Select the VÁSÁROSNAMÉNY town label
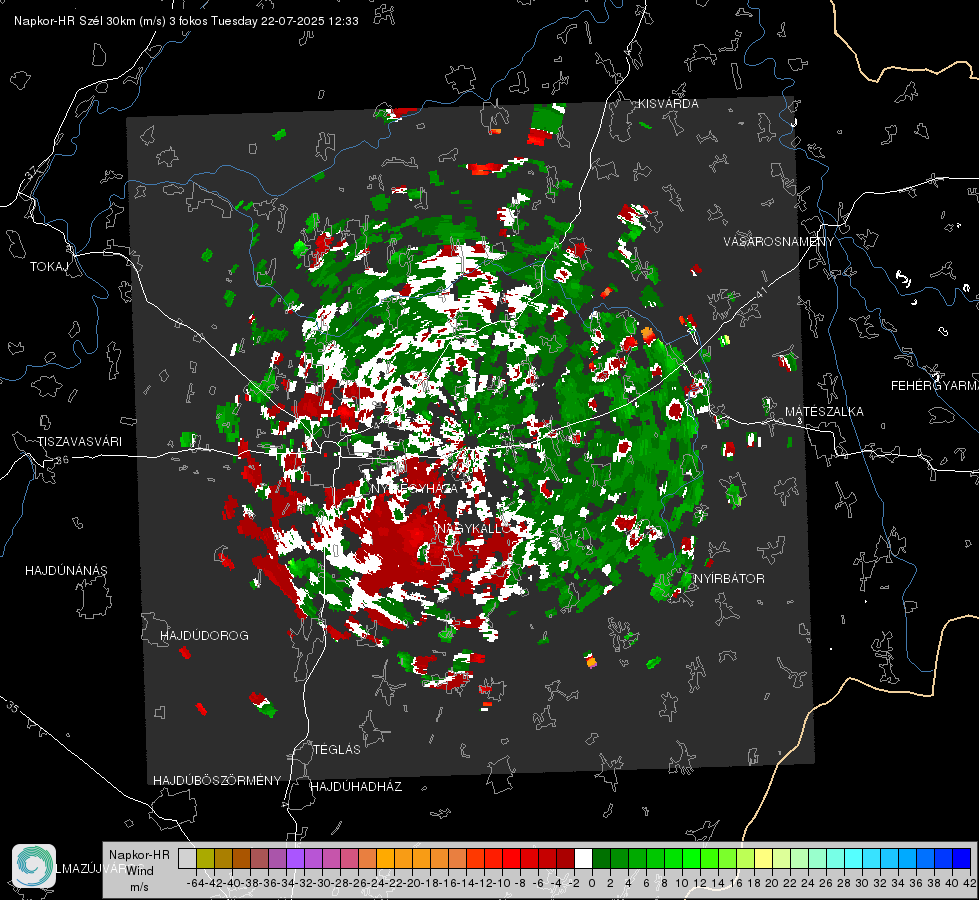This screenshot has width=979, height=900. 779,242
